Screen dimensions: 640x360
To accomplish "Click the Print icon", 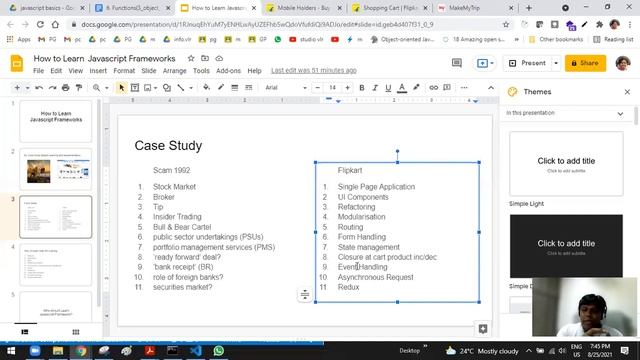I will point(66,88).
